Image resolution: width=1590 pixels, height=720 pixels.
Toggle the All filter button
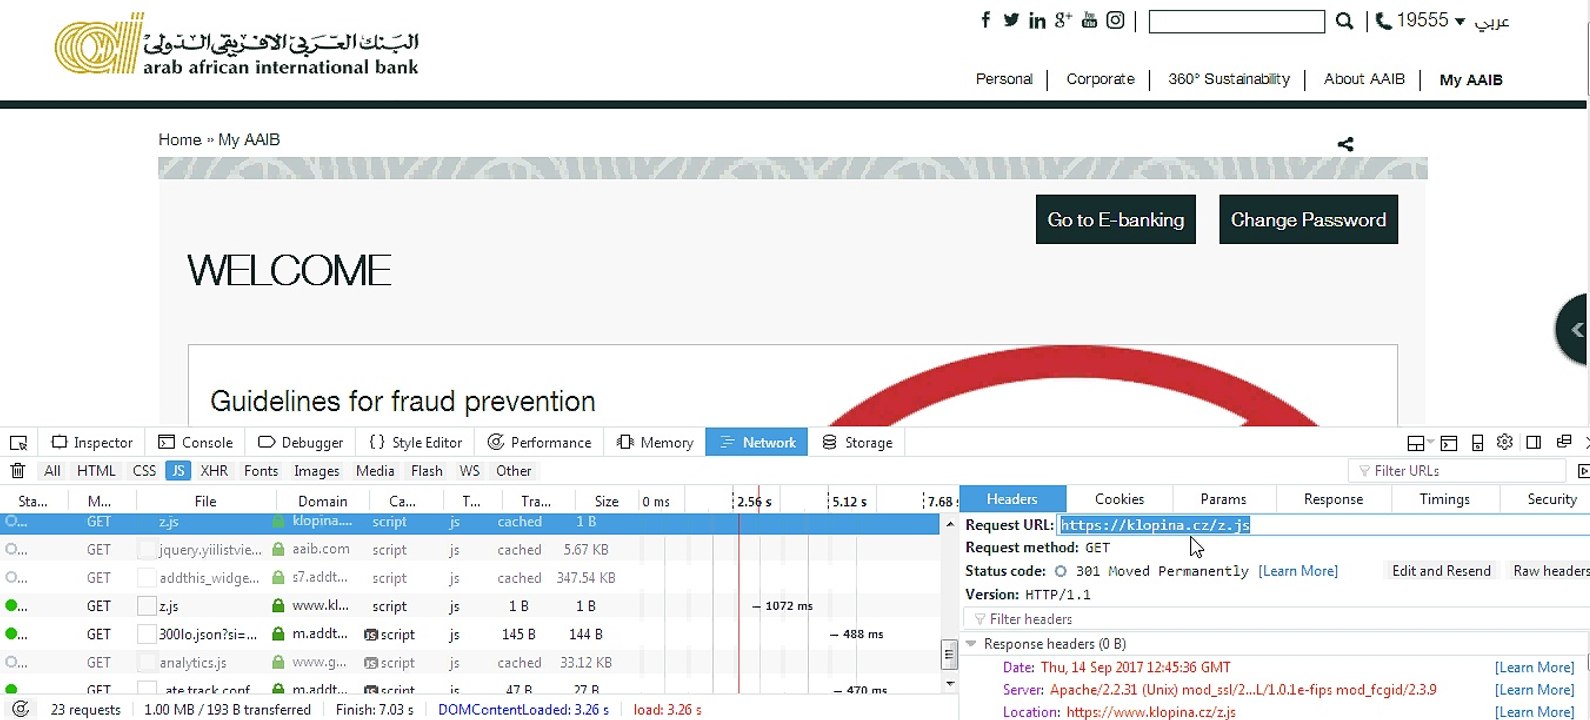click(52, 471)
